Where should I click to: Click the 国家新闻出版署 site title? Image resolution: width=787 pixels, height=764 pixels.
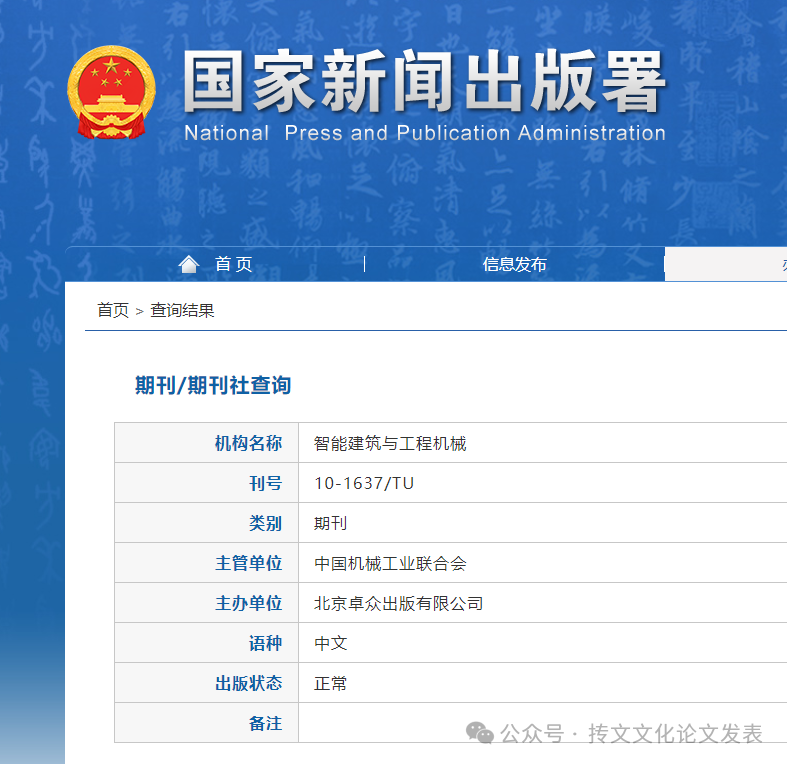click(x=424, y=81)
